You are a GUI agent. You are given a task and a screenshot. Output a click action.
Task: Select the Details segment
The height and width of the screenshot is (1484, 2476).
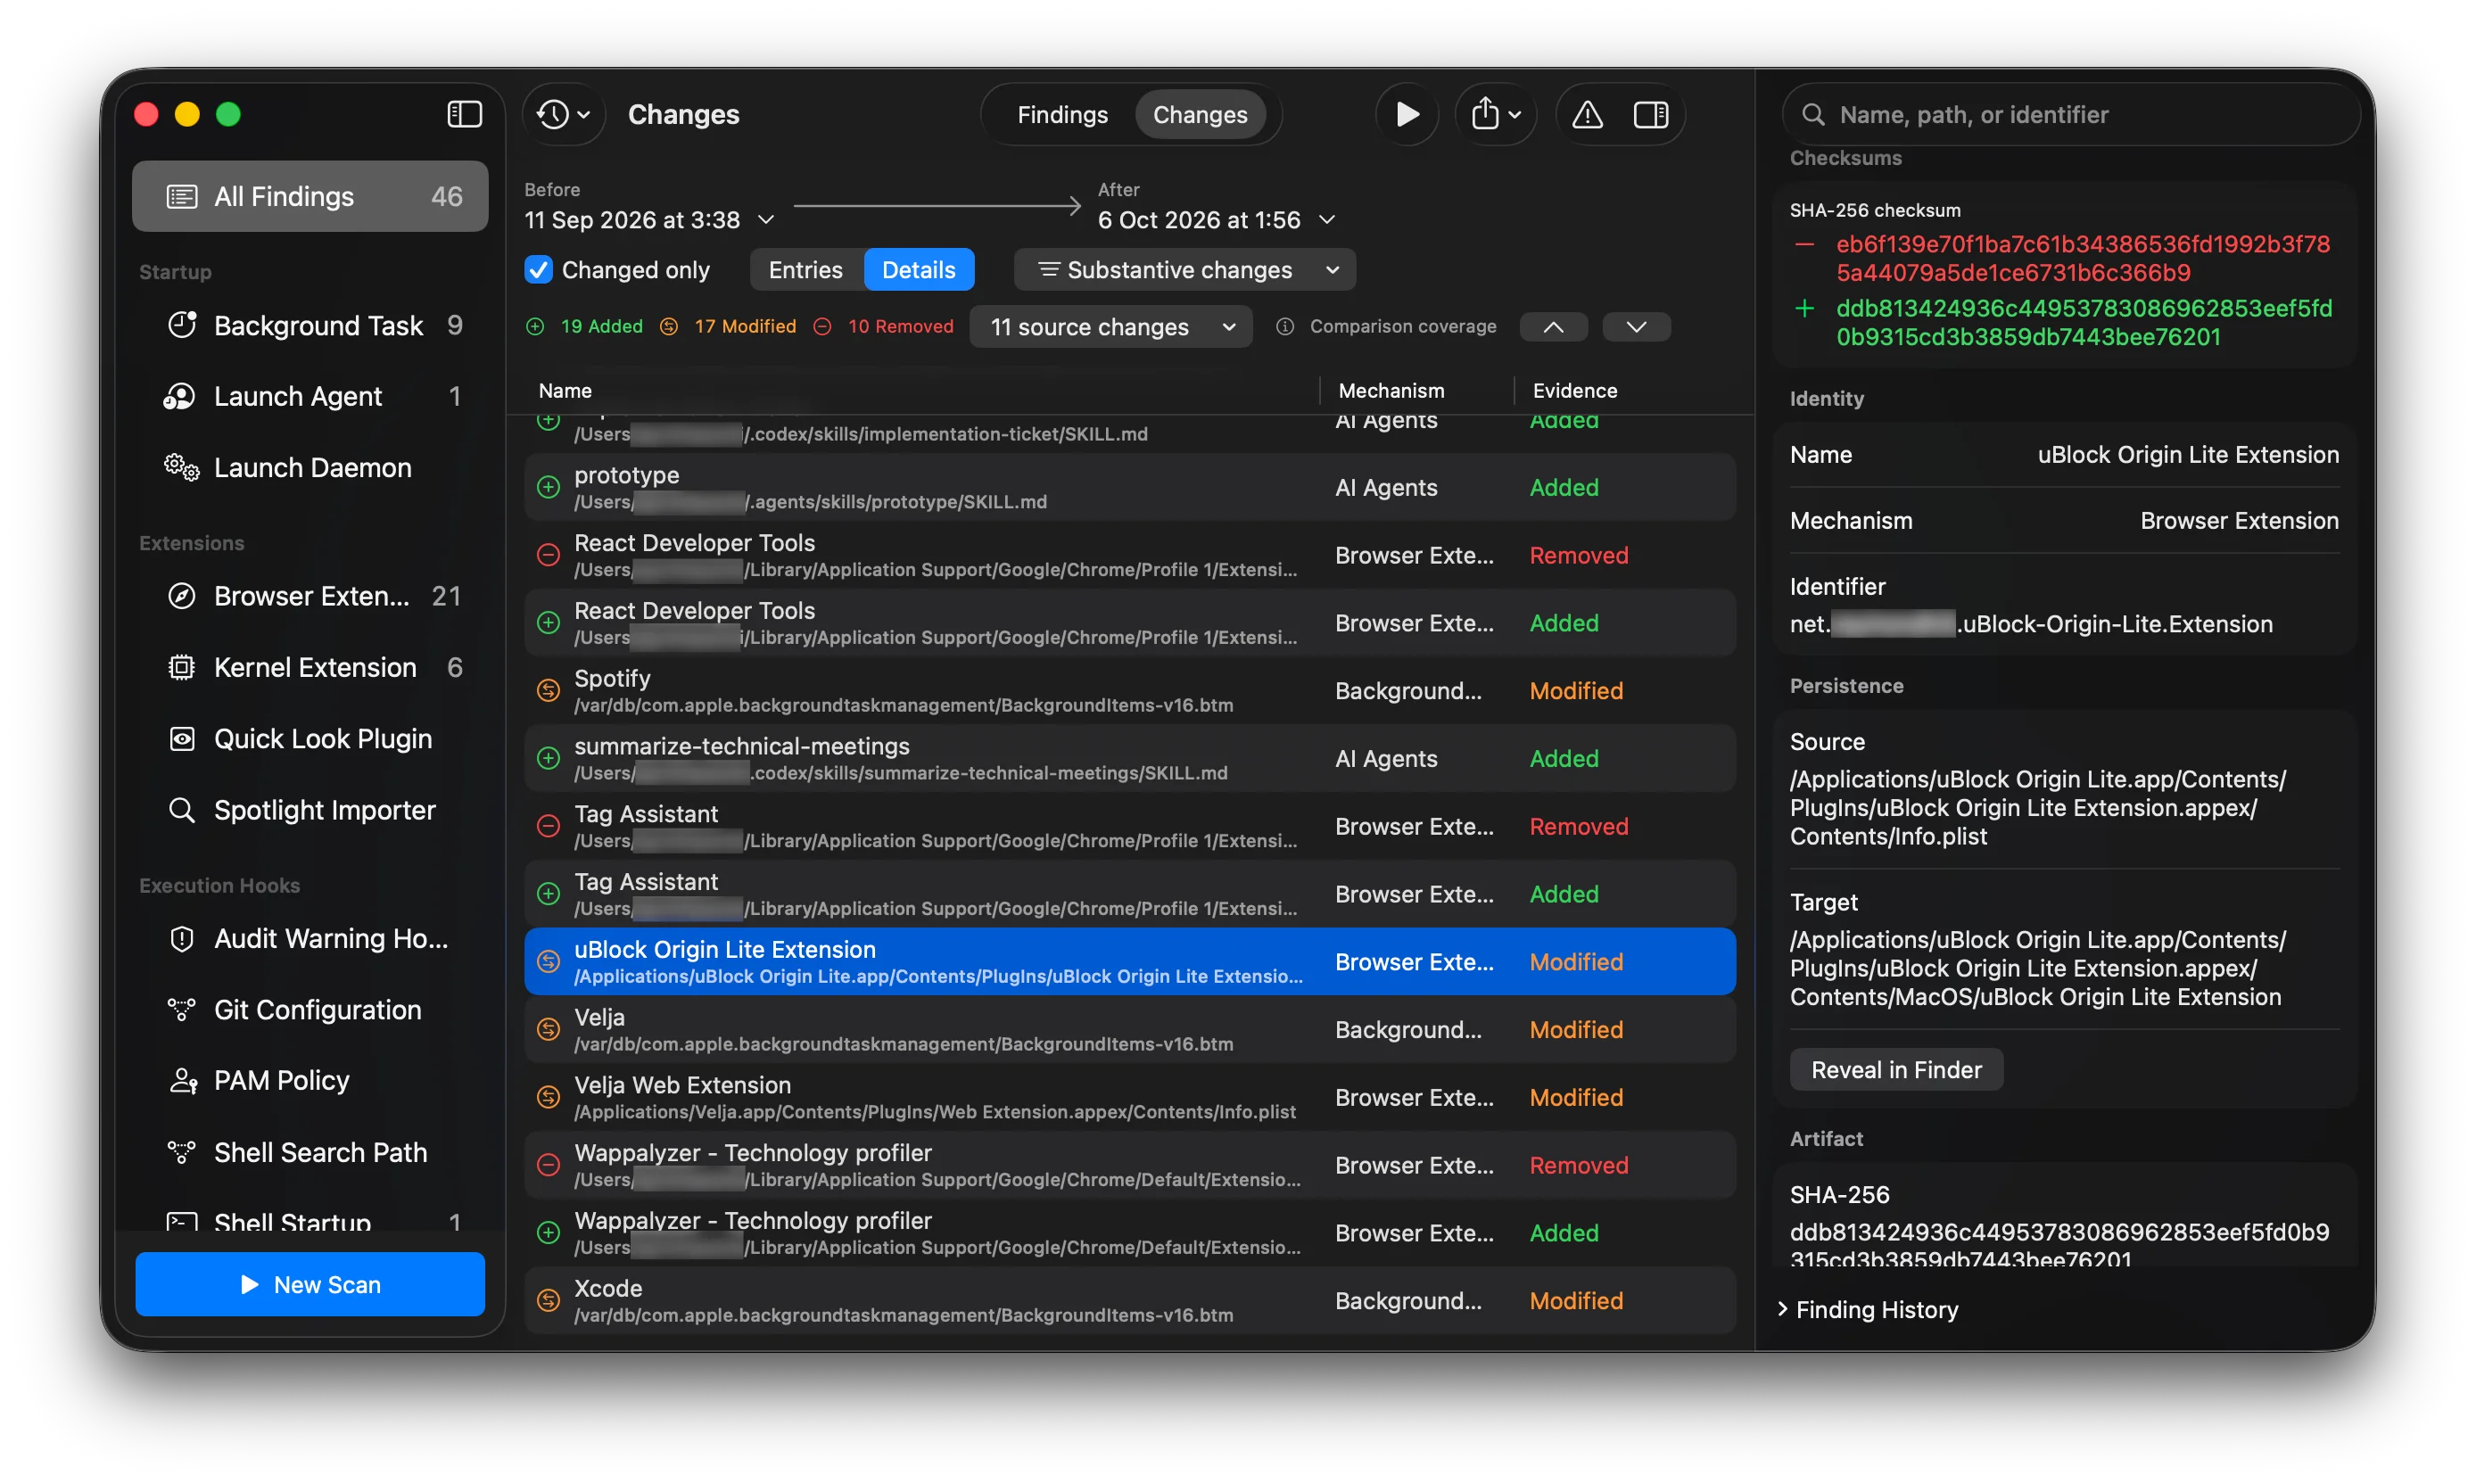pos(918,269)
